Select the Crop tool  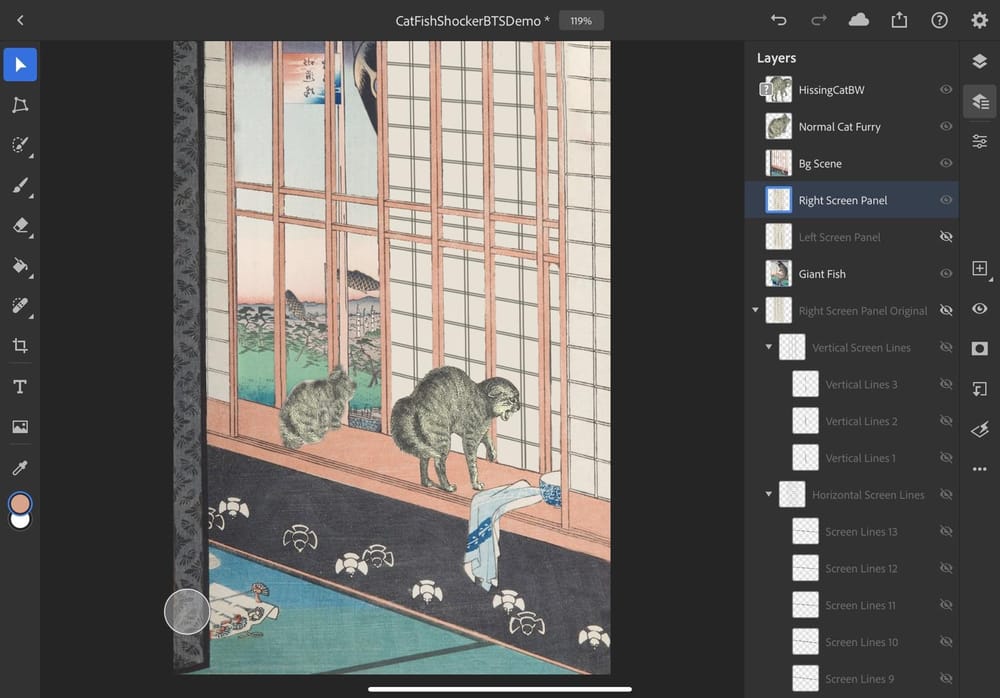point(20,346)
